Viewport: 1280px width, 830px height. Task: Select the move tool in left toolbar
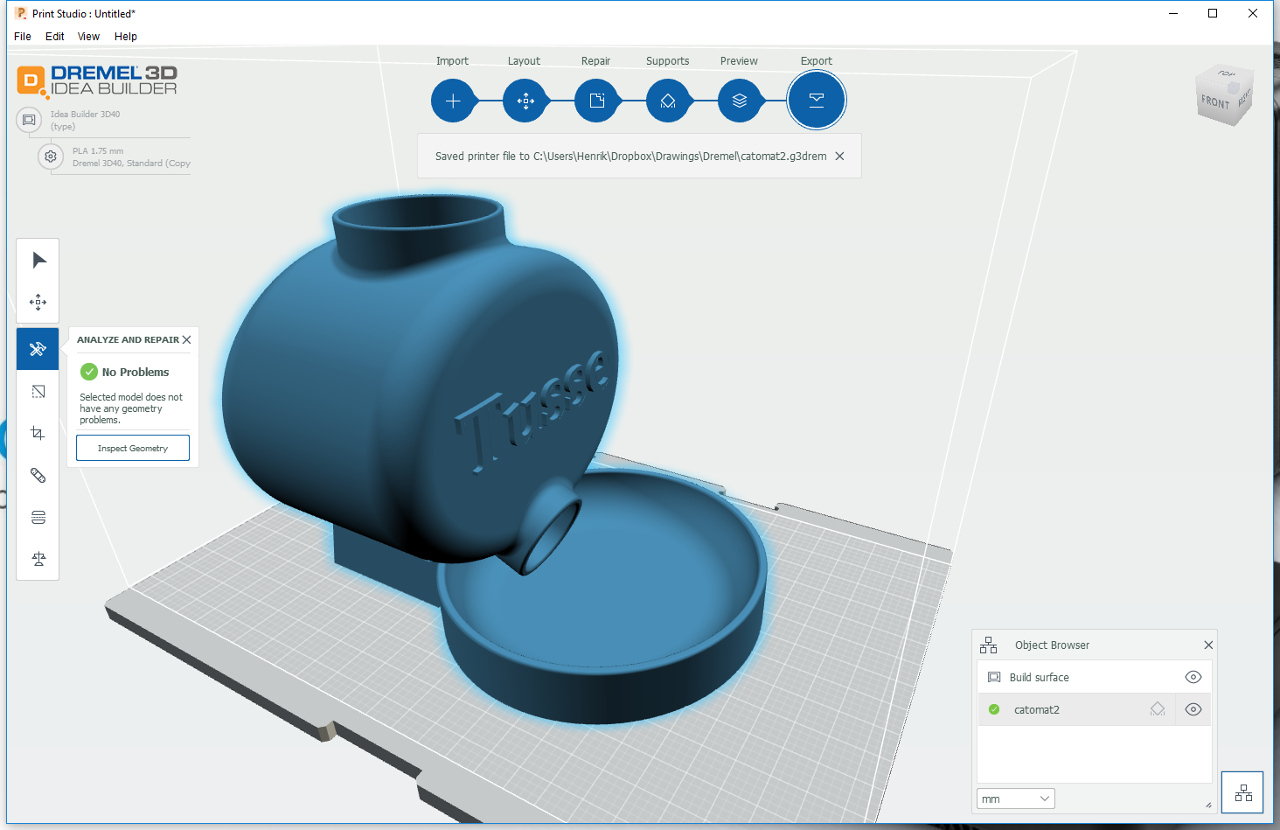(38, 302)
